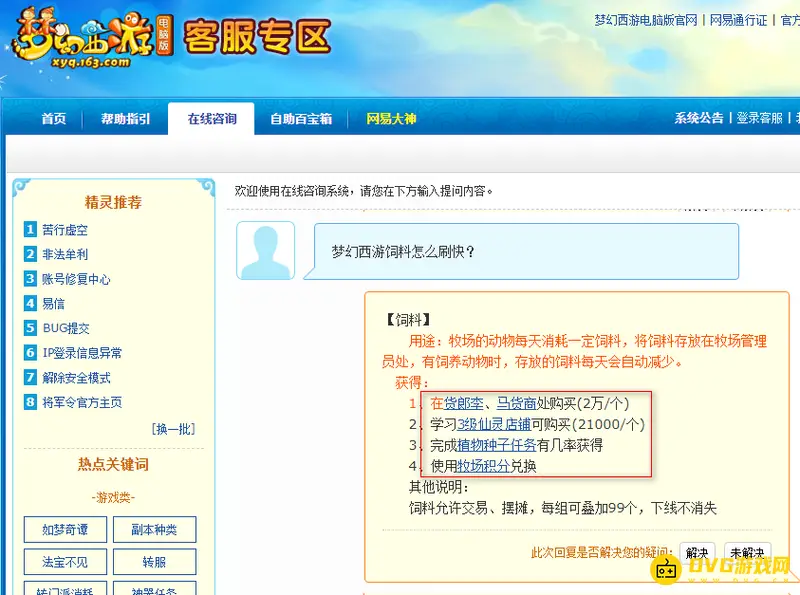The height and width of the screenshot is (595, 800).
Task: Click the 其他说明 text line
Action: coord(439,487)
